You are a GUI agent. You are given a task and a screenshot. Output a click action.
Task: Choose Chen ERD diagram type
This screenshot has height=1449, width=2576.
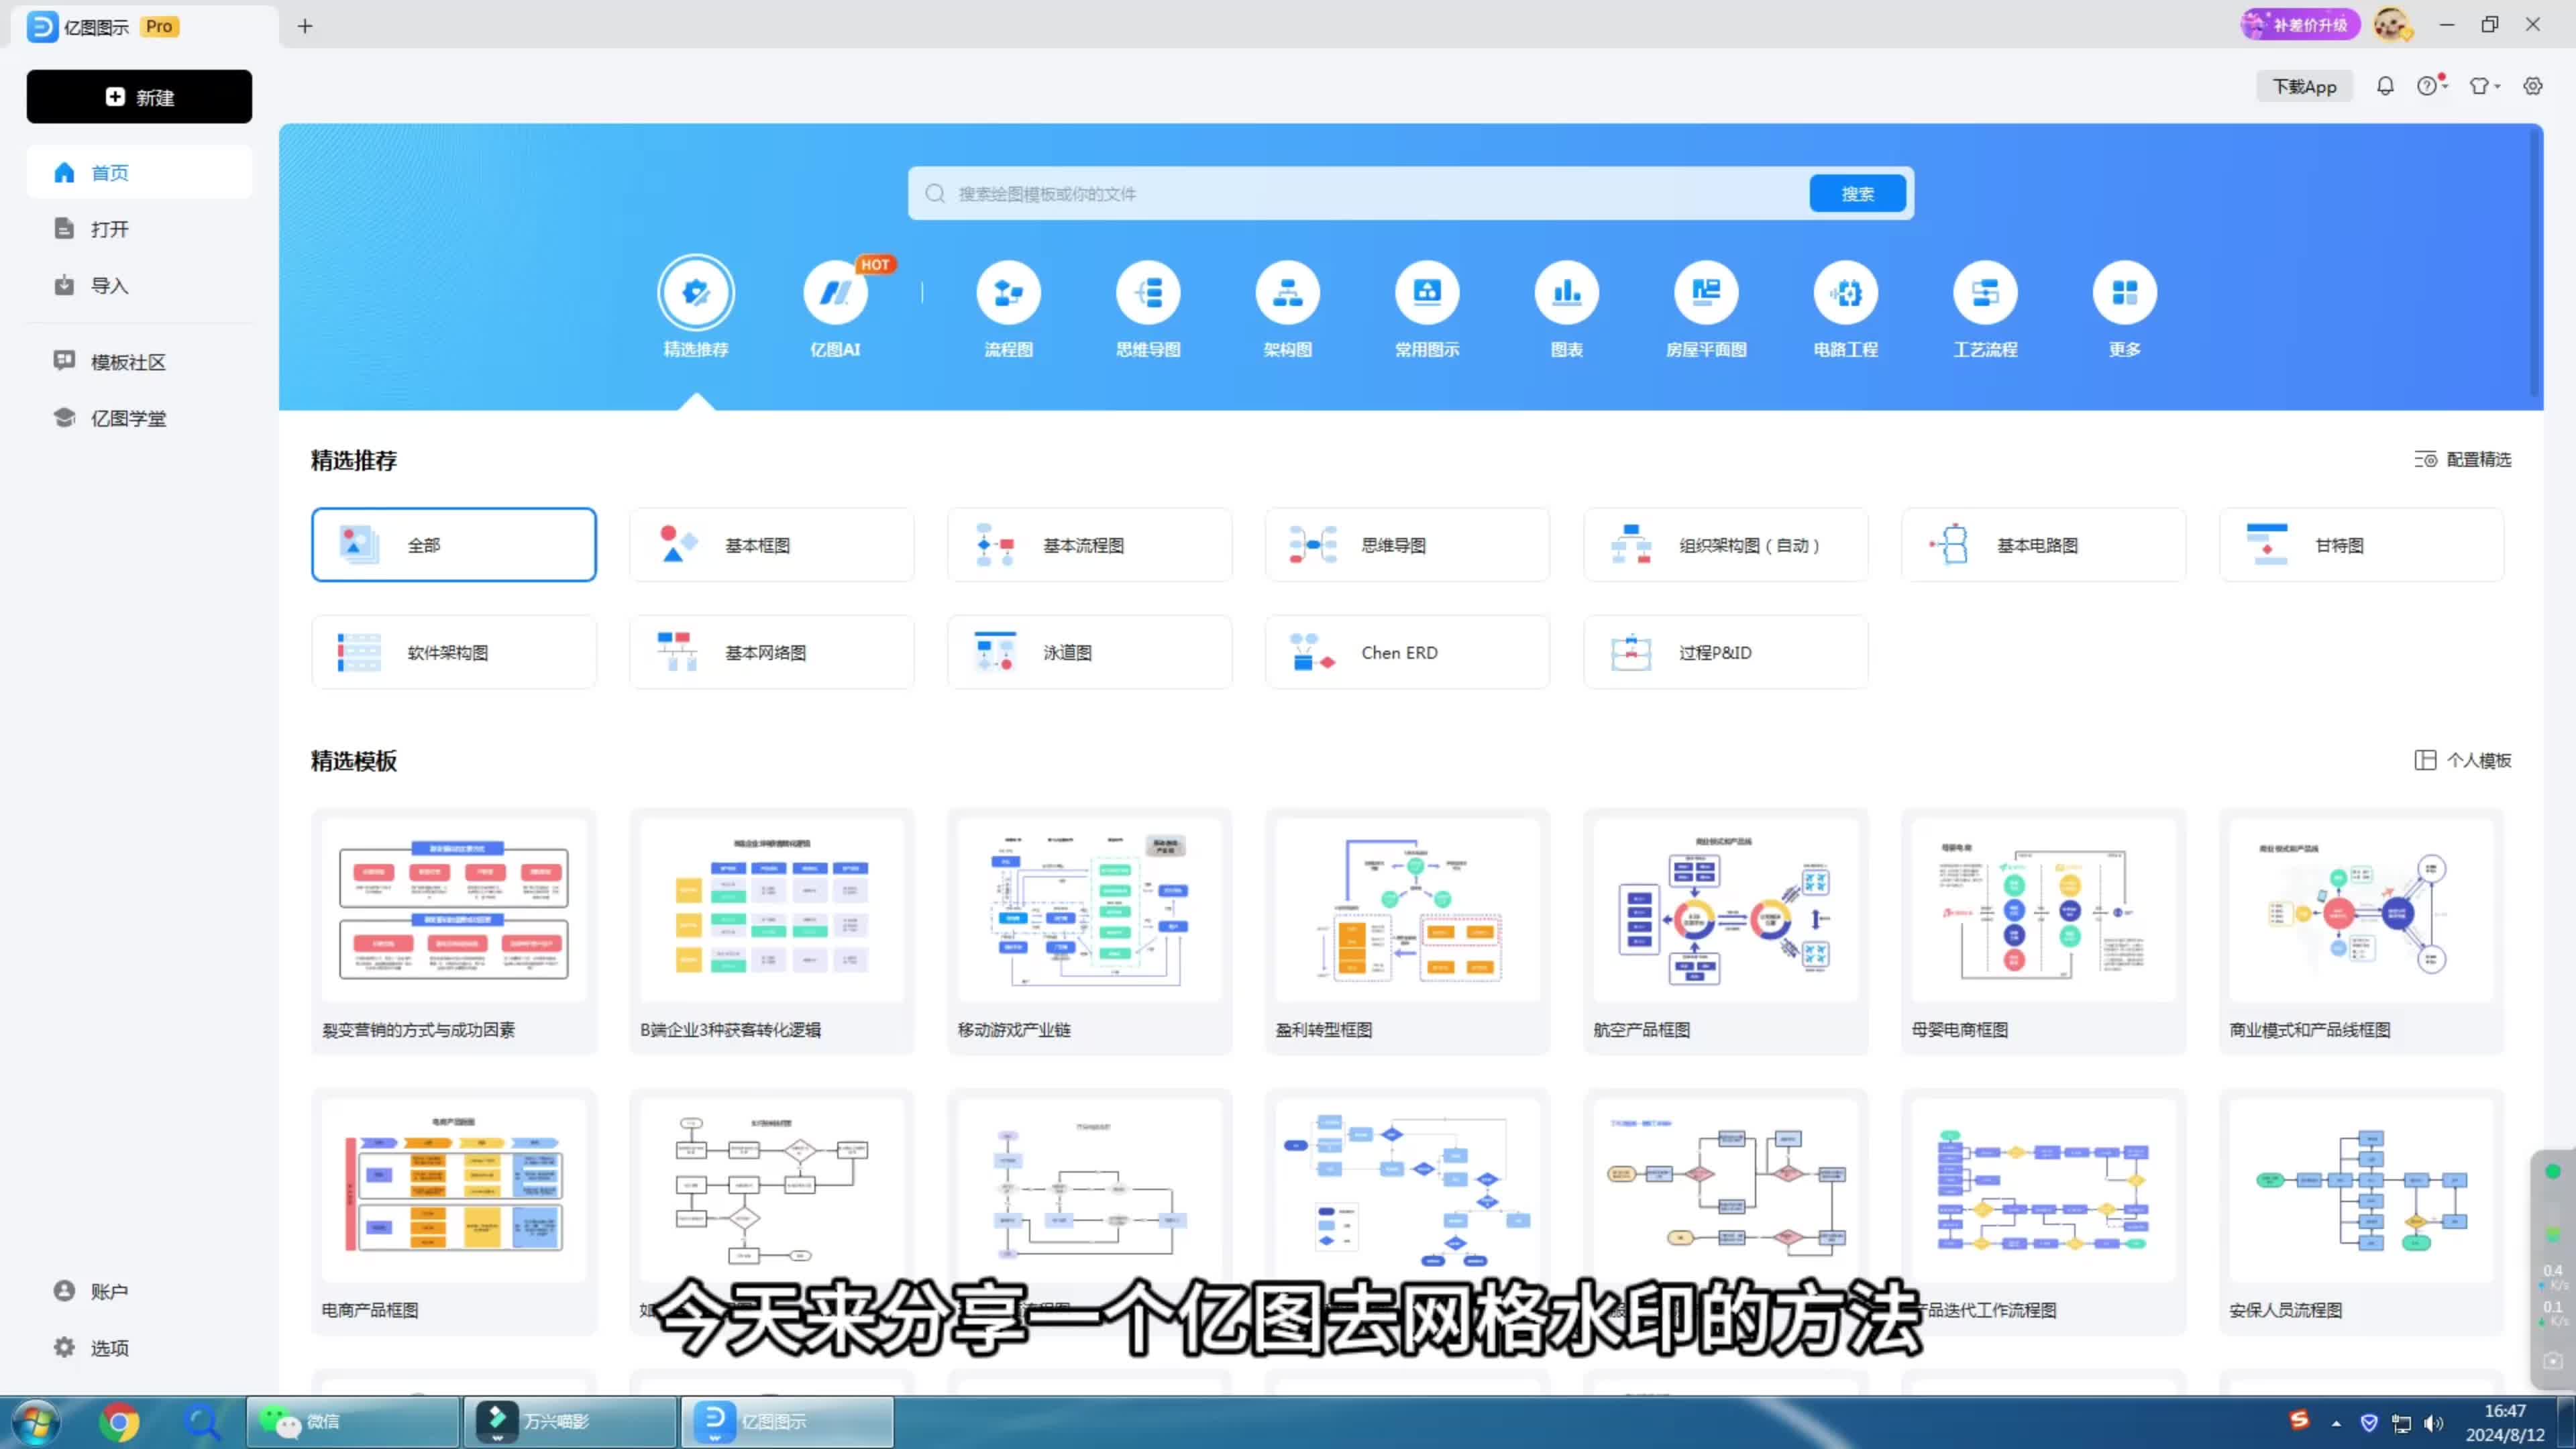tap(1408, 652)
